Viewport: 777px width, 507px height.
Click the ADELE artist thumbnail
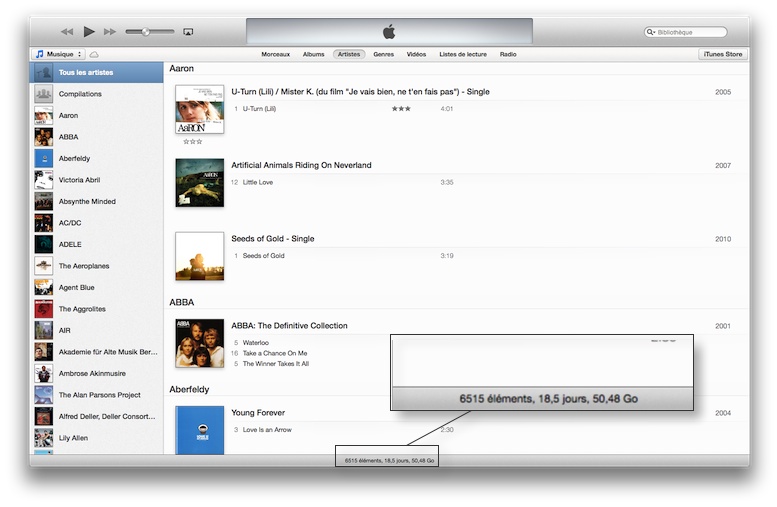point(44,244)
